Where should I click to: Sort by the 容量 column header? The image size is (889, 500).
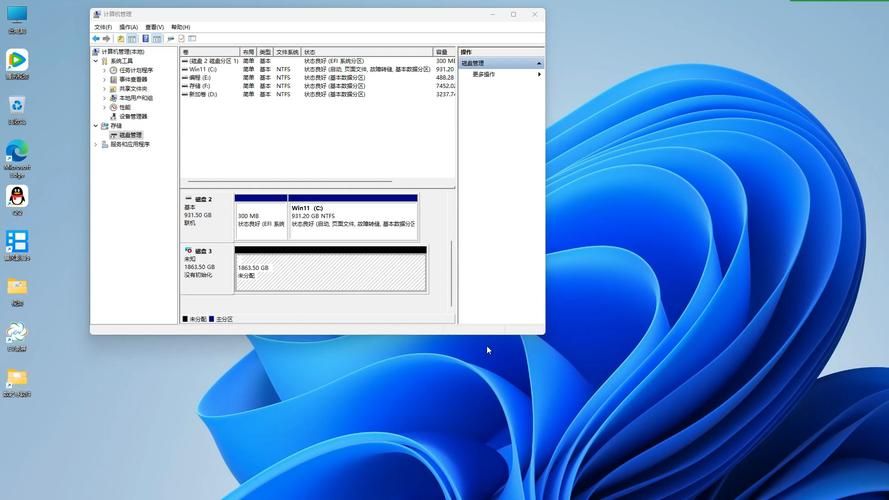pyautogui.click(x=444, y=52)
